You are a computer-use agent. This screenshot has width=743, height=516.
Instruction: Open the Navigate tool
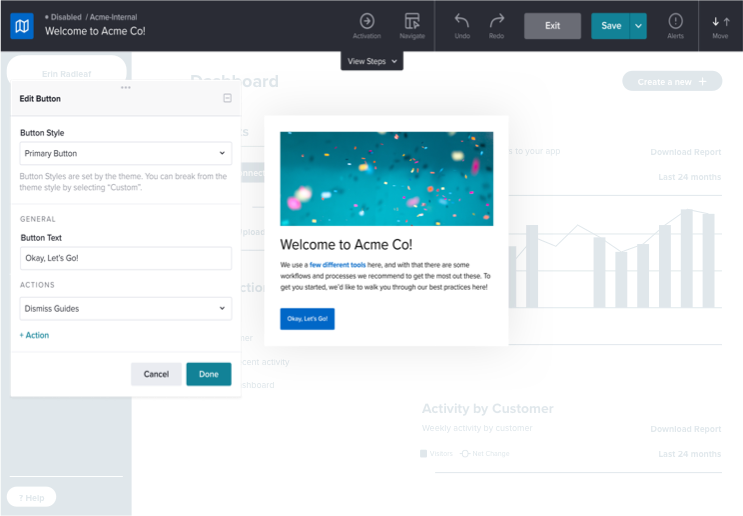[x=412, y=26]
